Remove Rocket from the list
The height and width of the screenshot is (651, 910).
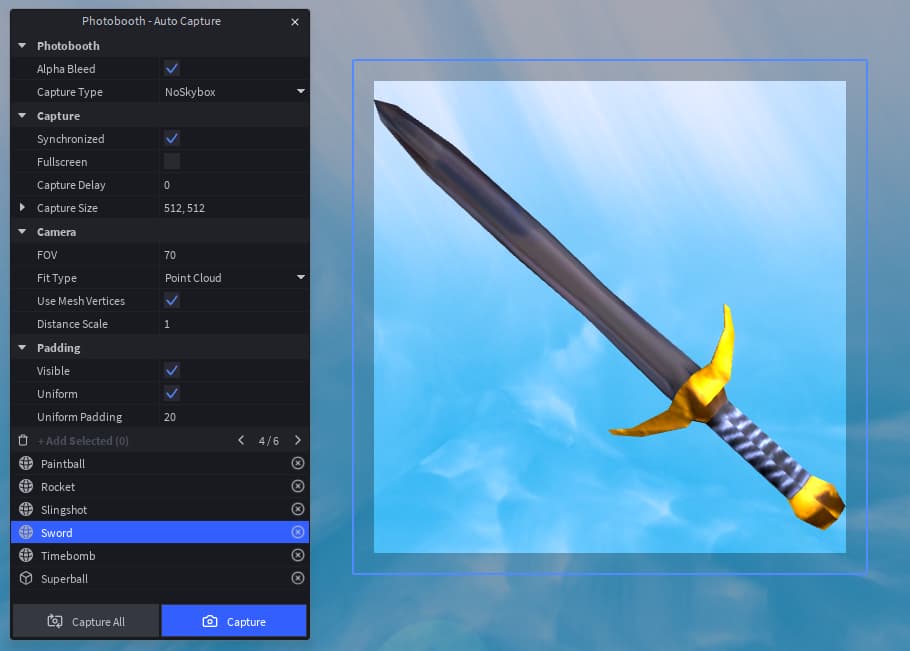click(x=298, y=486)
